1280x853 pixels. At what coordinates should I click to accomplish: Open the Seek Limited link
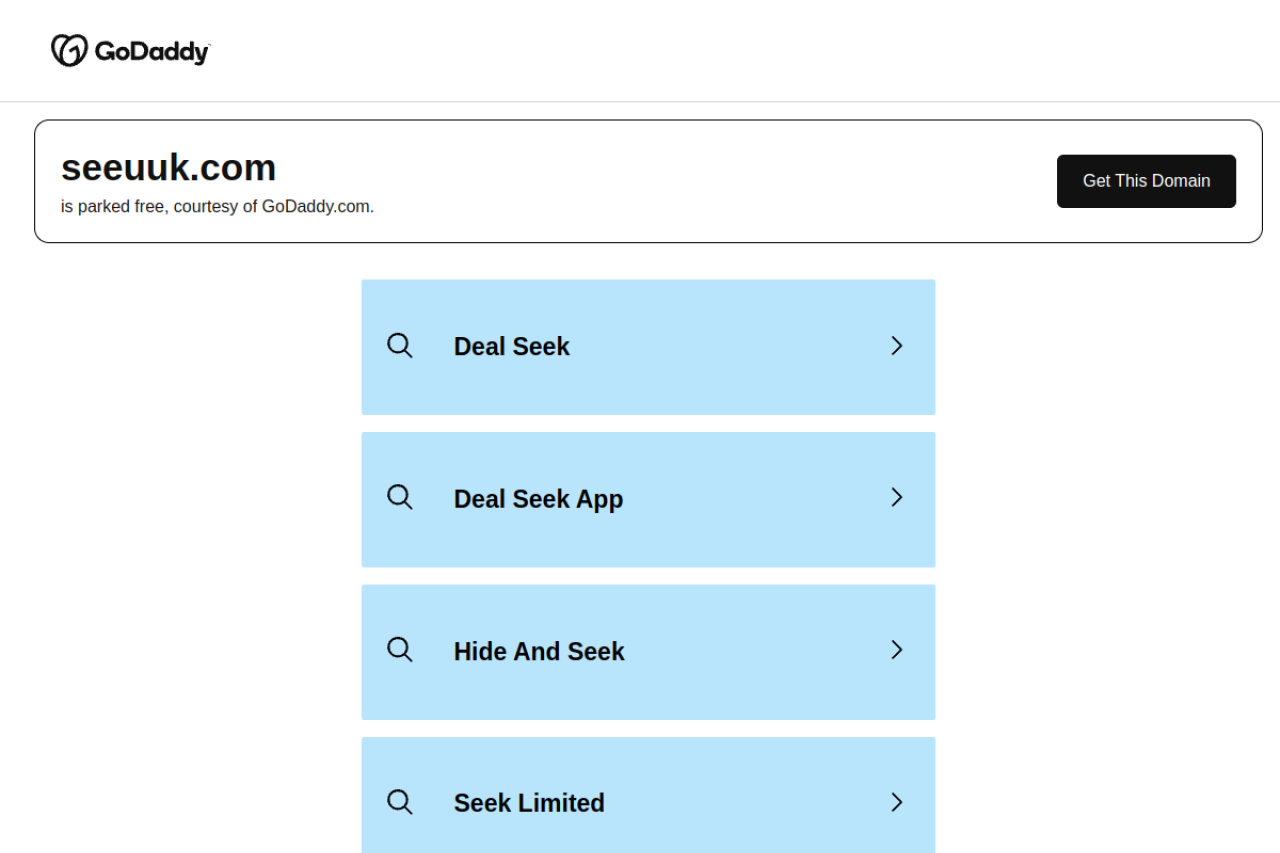click(x=529, y=803)
